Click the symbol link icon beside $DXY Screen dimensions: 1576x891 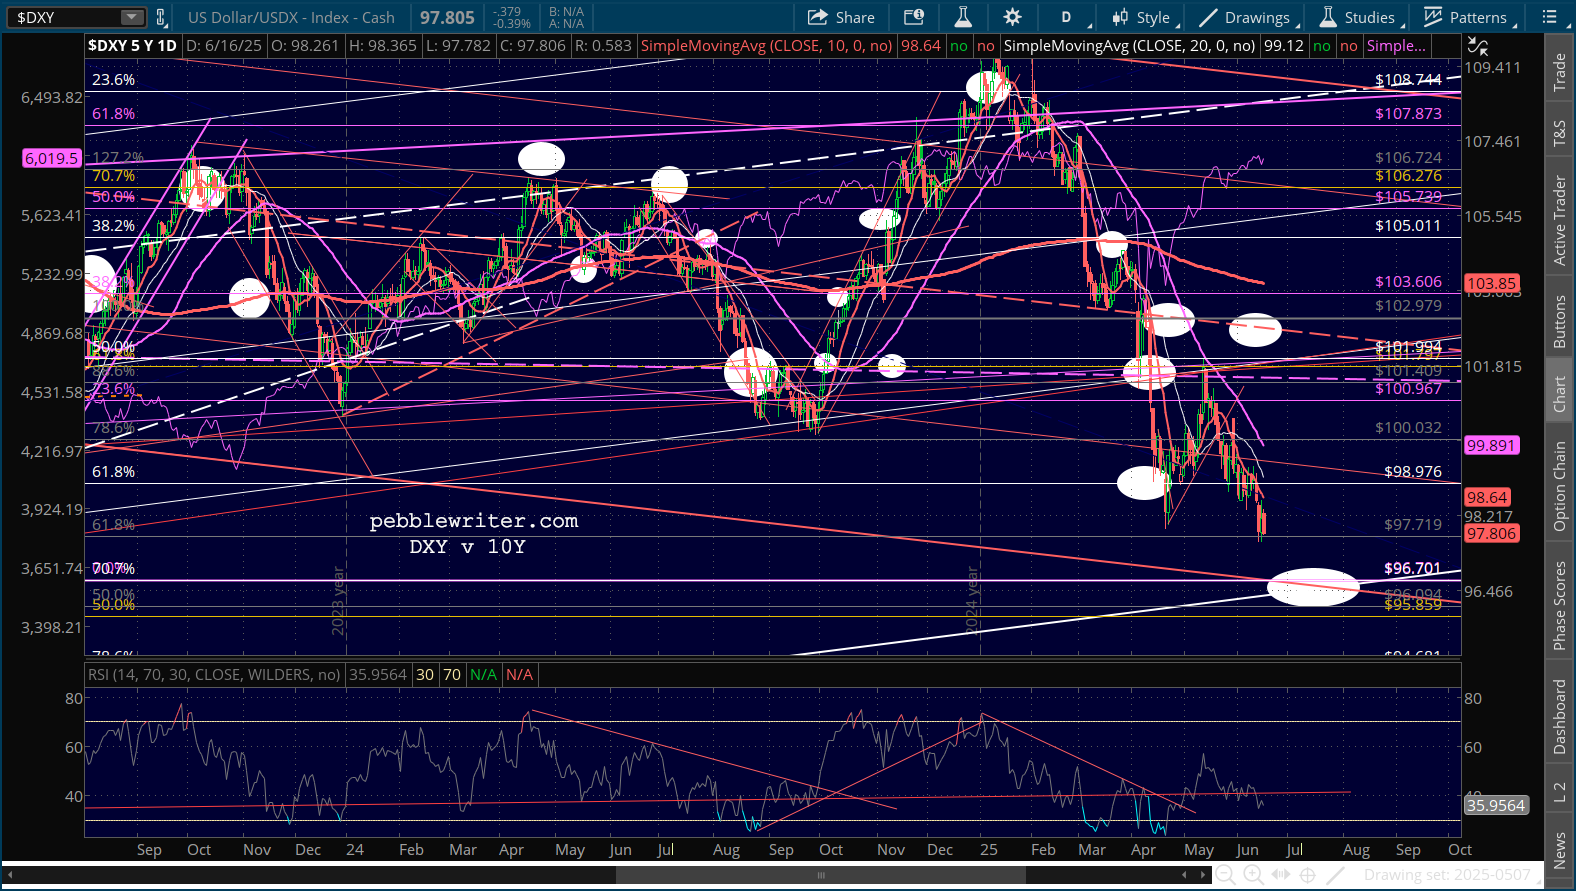click(160, 17)
